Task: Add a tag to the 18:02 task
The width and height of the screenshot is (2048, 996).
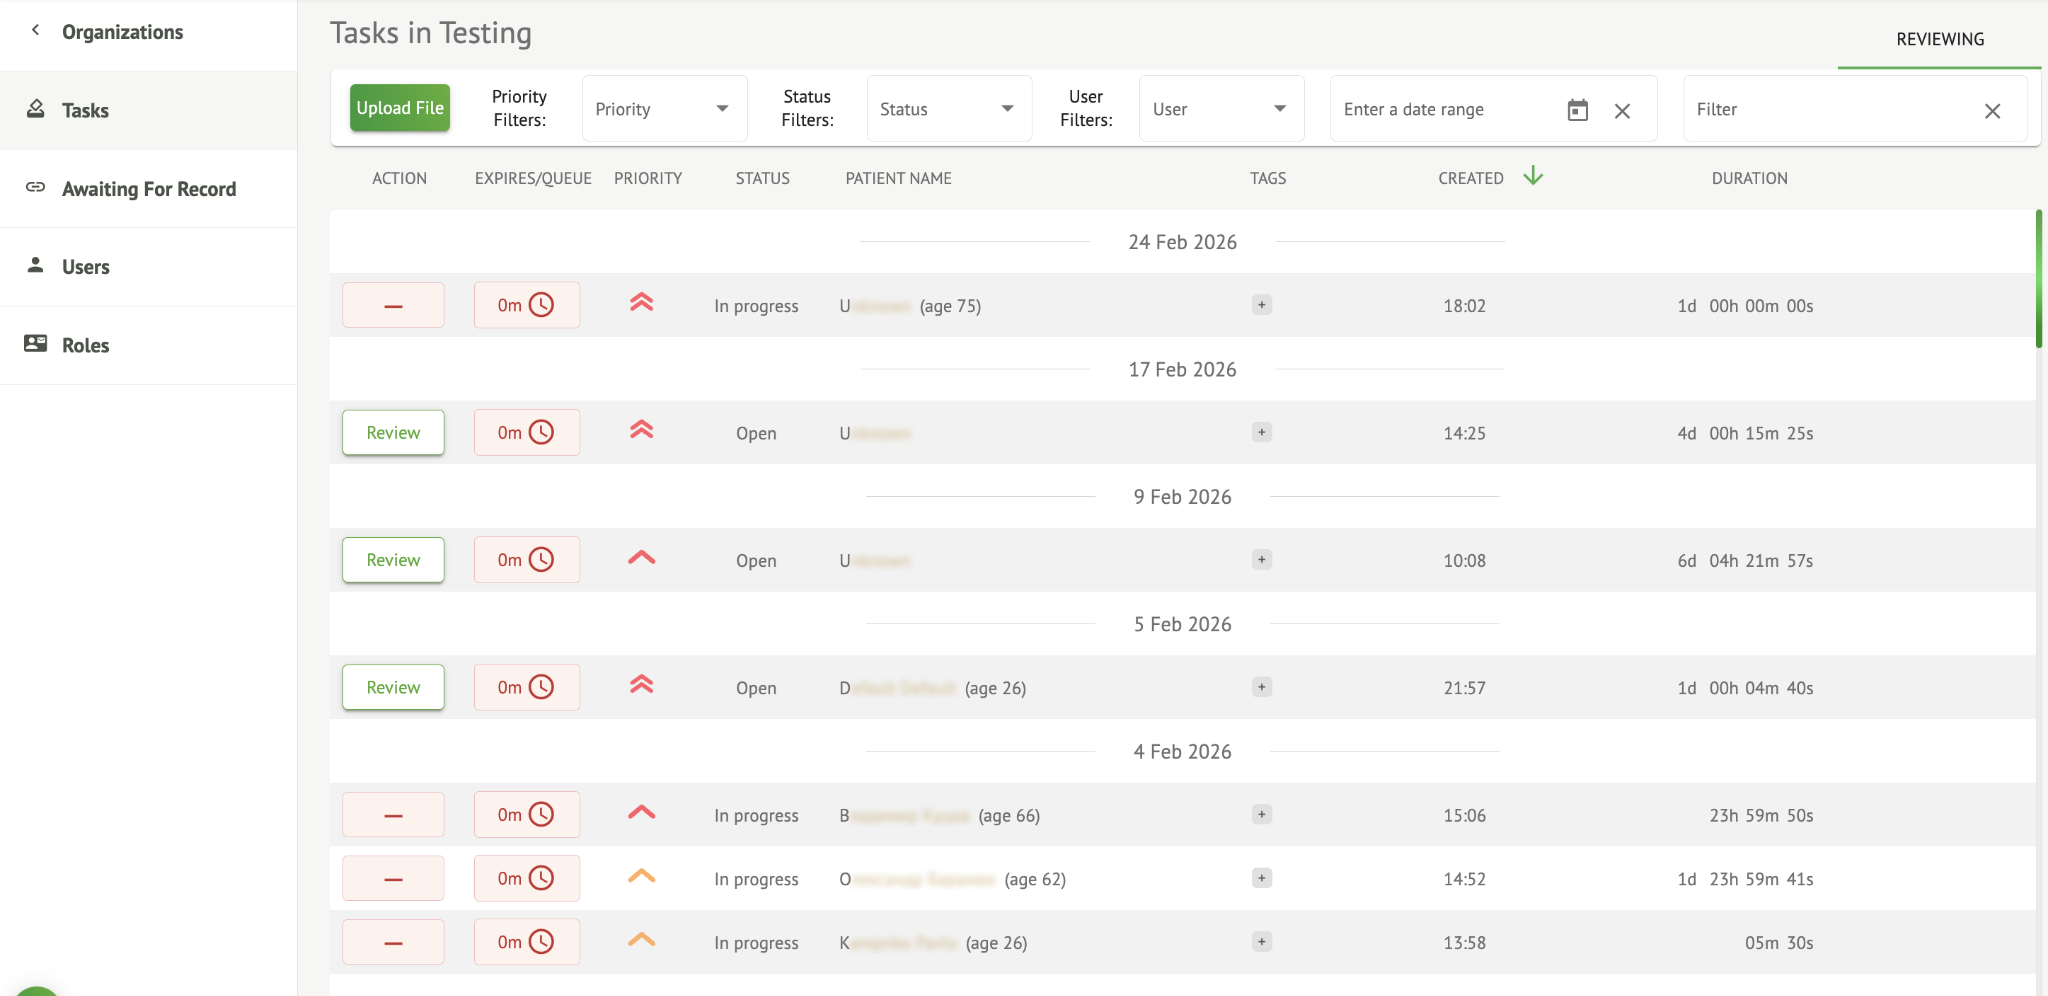Action: click(1262, 305)
